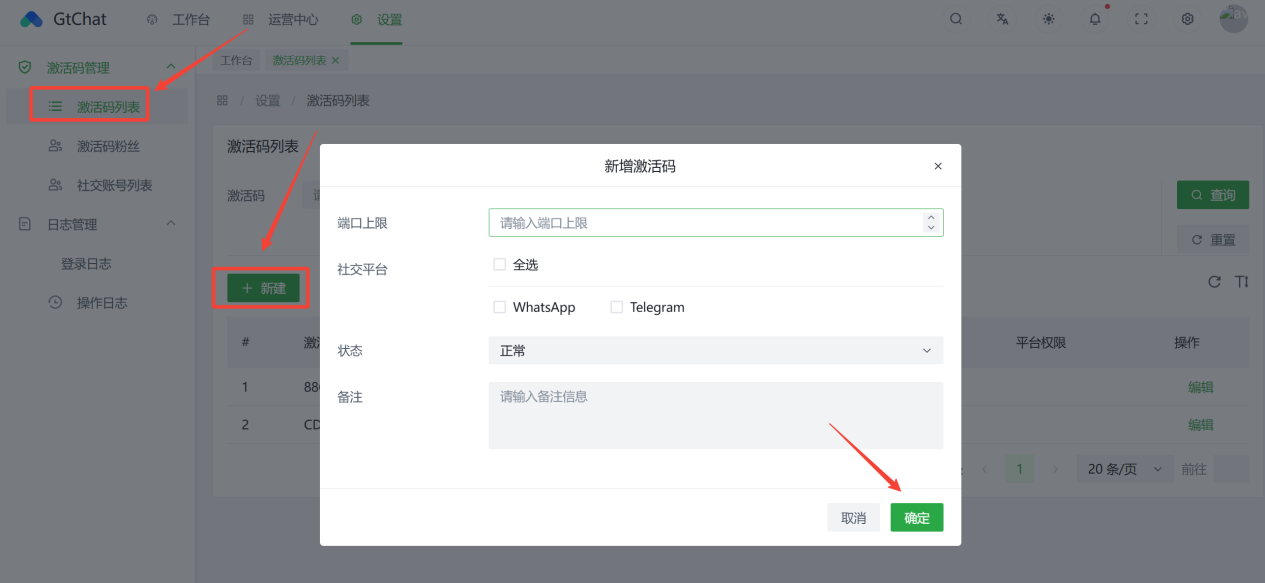Click the green 确定 button
Screen dimensions: 1265x583
[916, 517]
